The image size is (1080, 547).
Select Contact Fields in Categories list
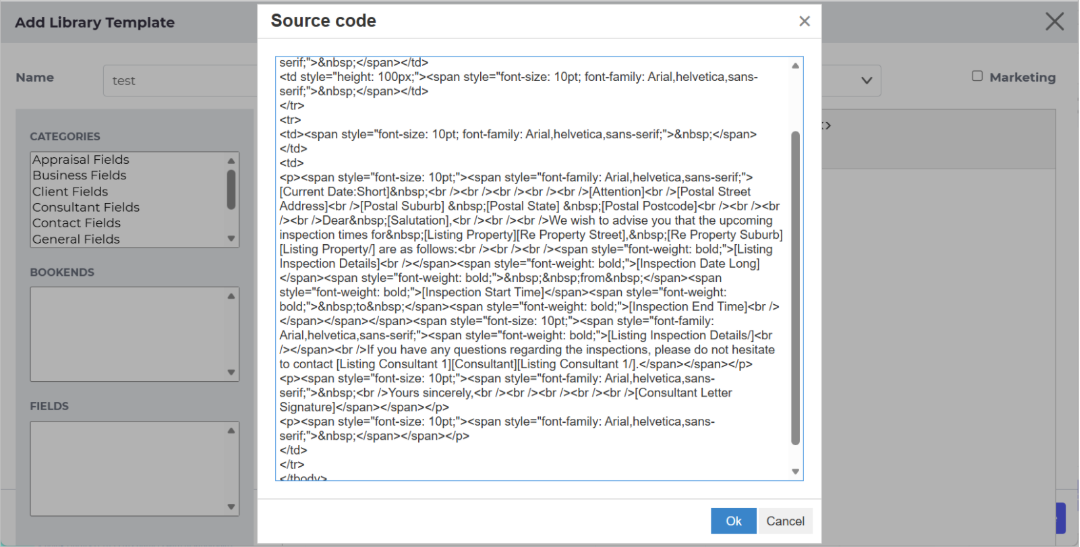[76, 223]
